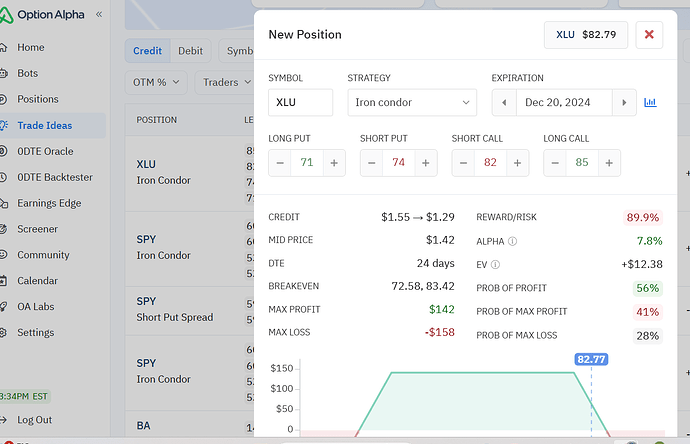Switch to the Debit tab
Image resolution: width=690 pixels, height=444 pixels.
190,51
